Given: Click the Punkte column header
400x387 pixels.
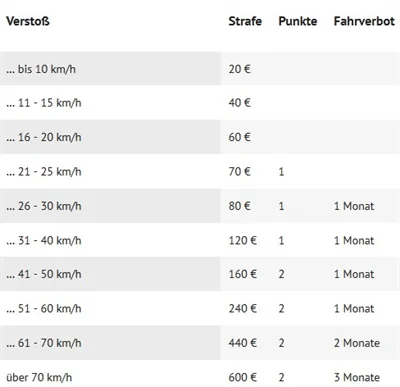Looking at the screenshot, I should [x=298, y=21].
